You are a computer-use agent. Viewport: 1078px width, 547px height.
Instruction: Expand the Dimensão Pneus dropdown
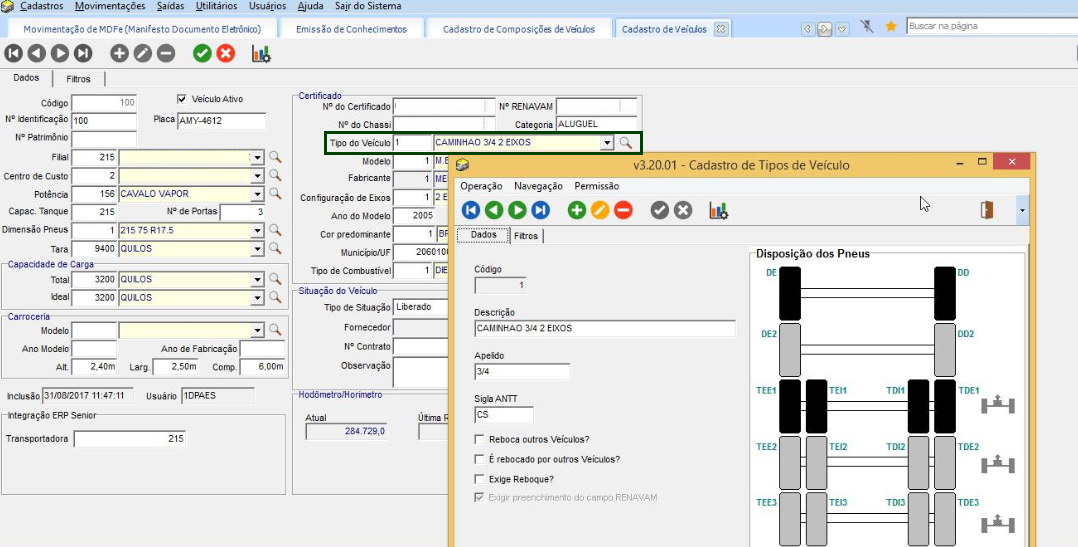[257, 230]
